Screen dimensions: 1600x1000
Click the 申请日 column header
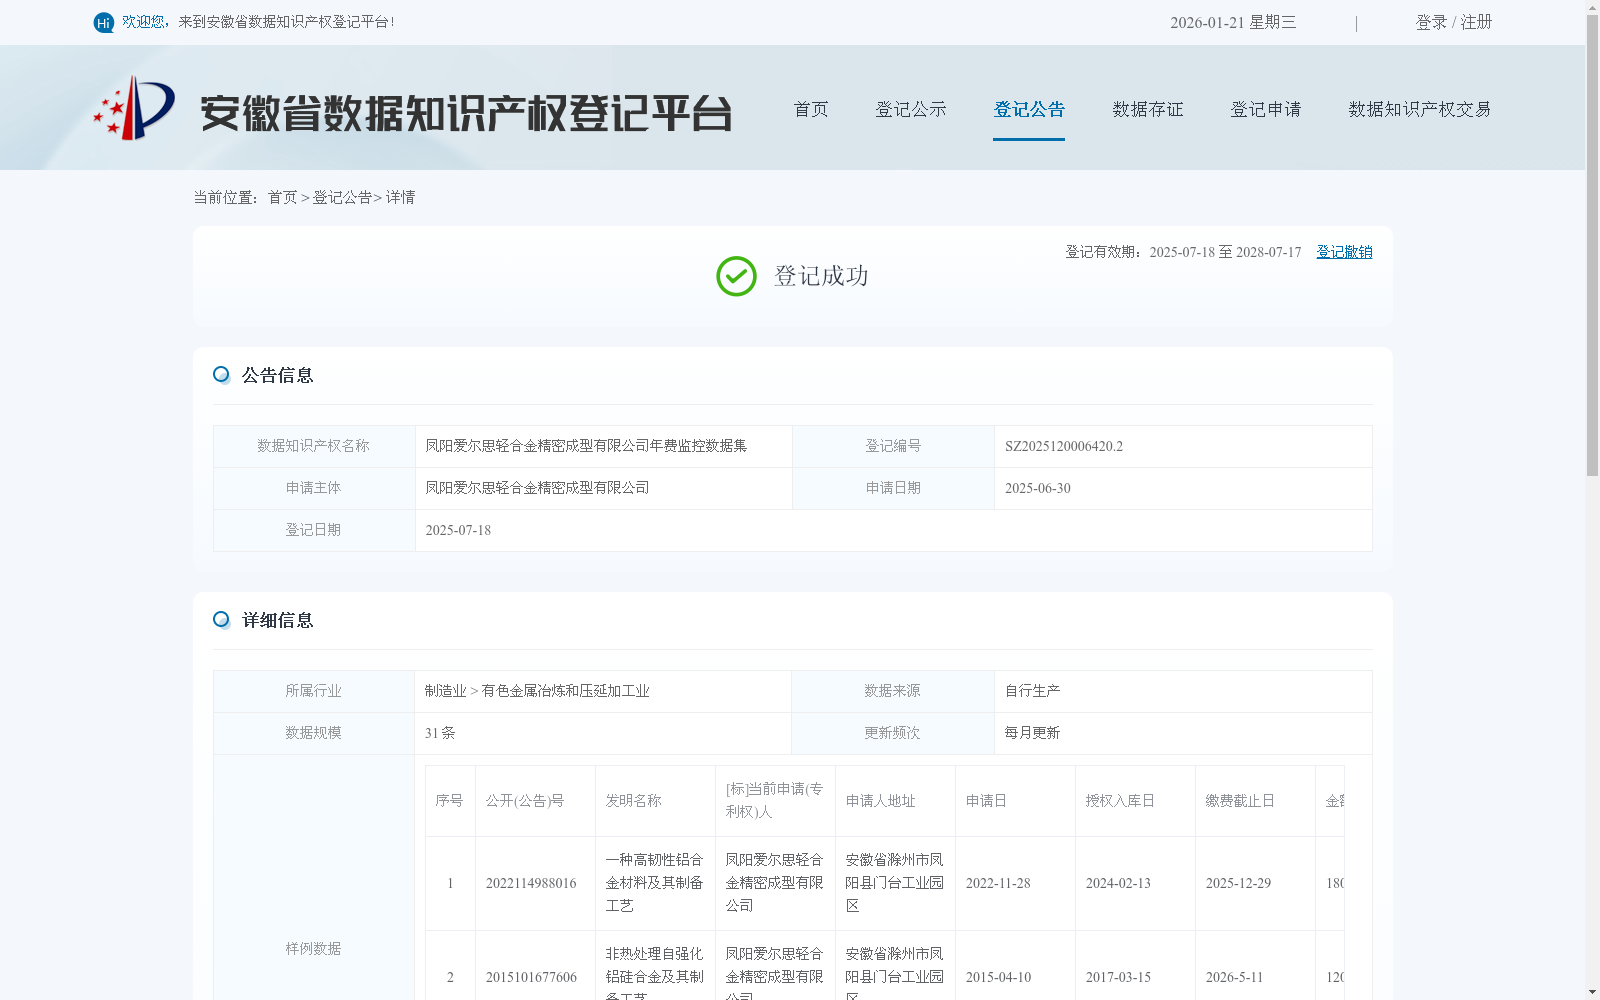[x=986, y=801]
